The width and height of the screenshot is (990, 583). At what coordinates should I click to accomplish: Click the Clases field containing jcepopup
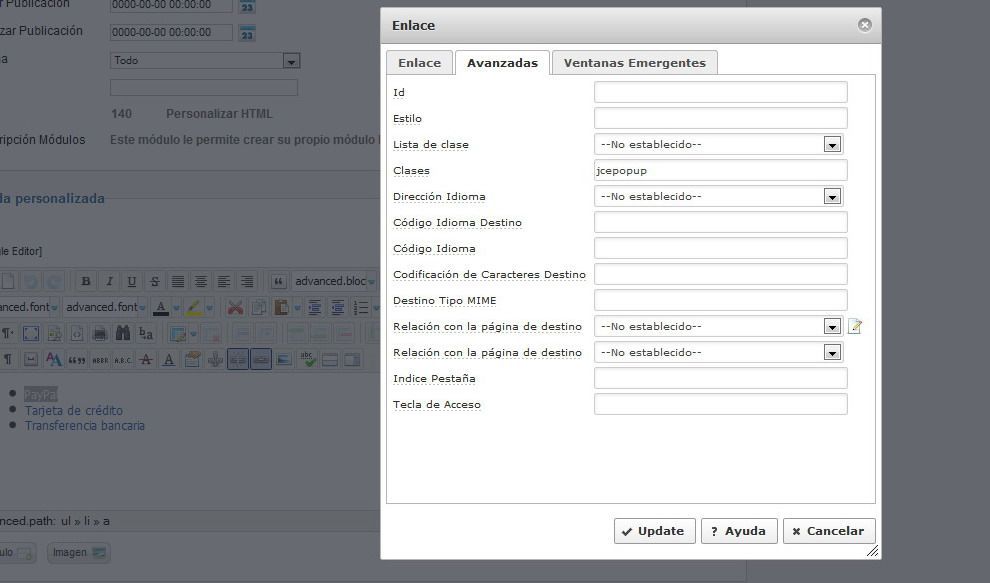(x=720, y=171)
